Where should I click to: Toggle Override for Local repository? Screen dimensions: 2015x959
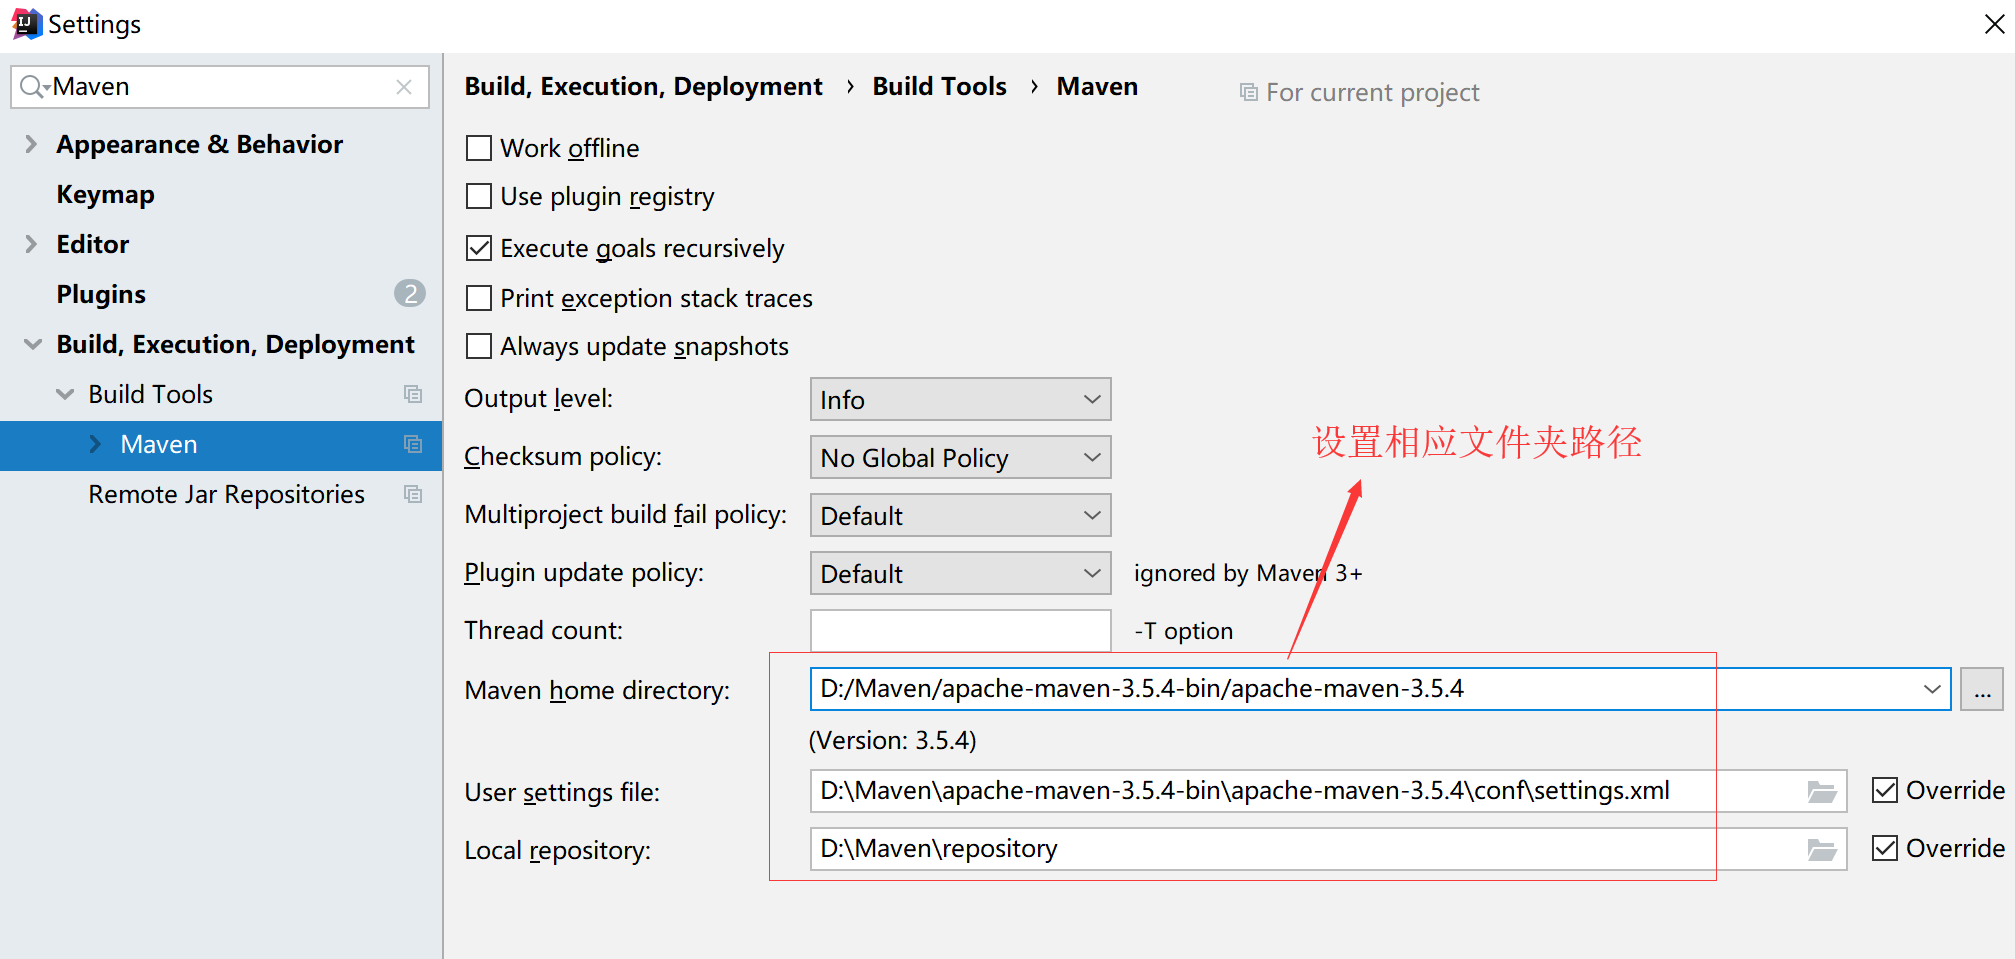[1885, 848]
